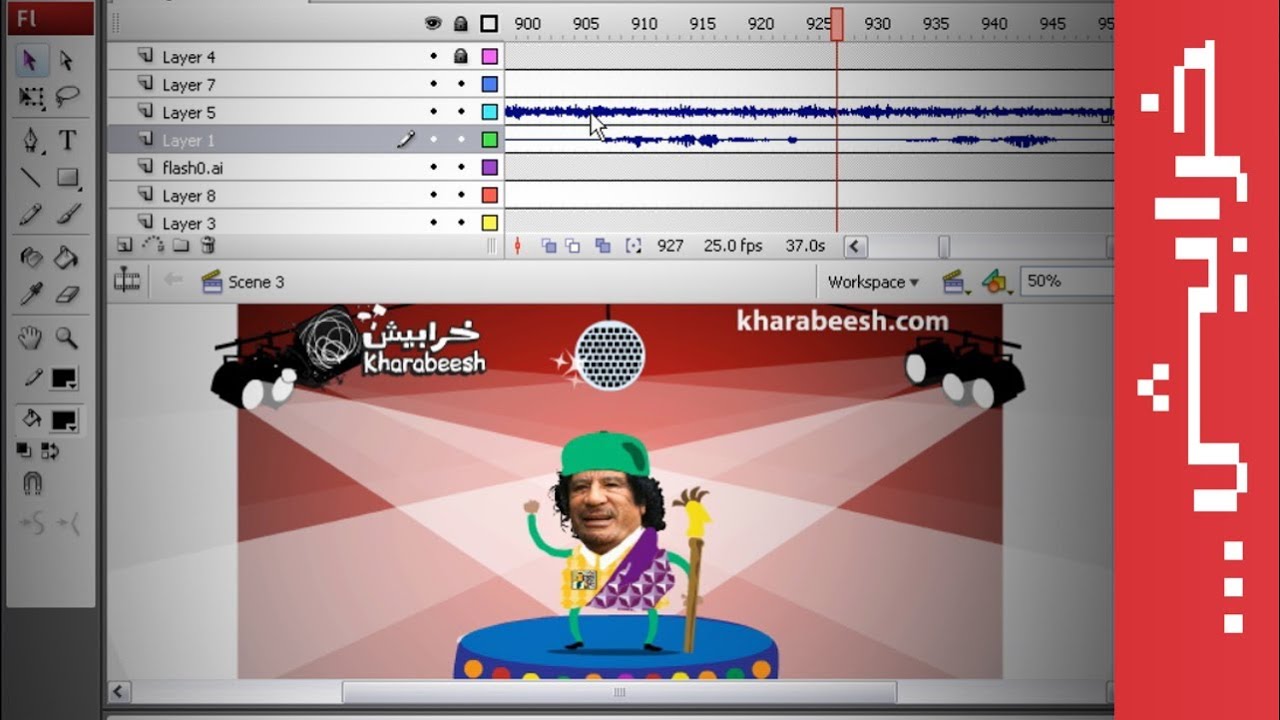This screenshot has height=720, width=1280.
Task: Open the 50% zoom level combo box
Action: pos(1066,282)
